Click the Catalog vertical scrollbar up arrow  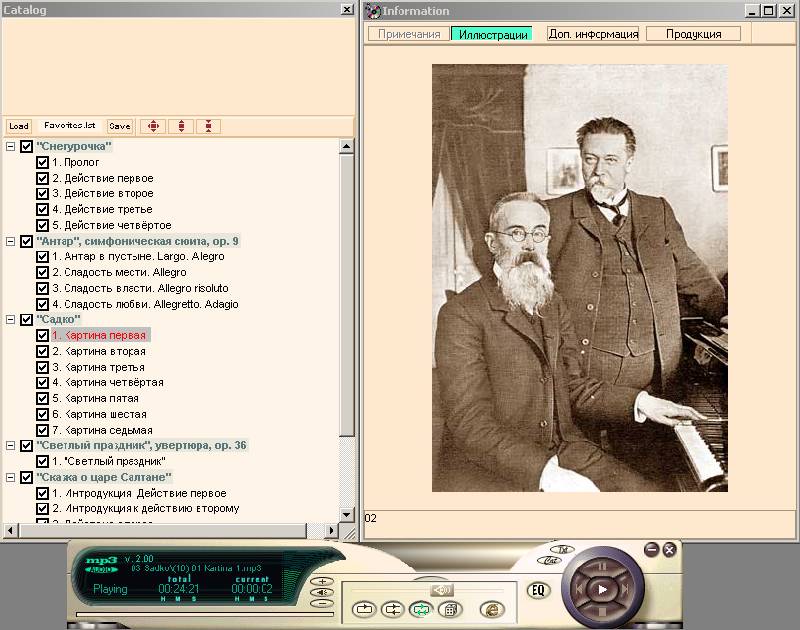346,146
